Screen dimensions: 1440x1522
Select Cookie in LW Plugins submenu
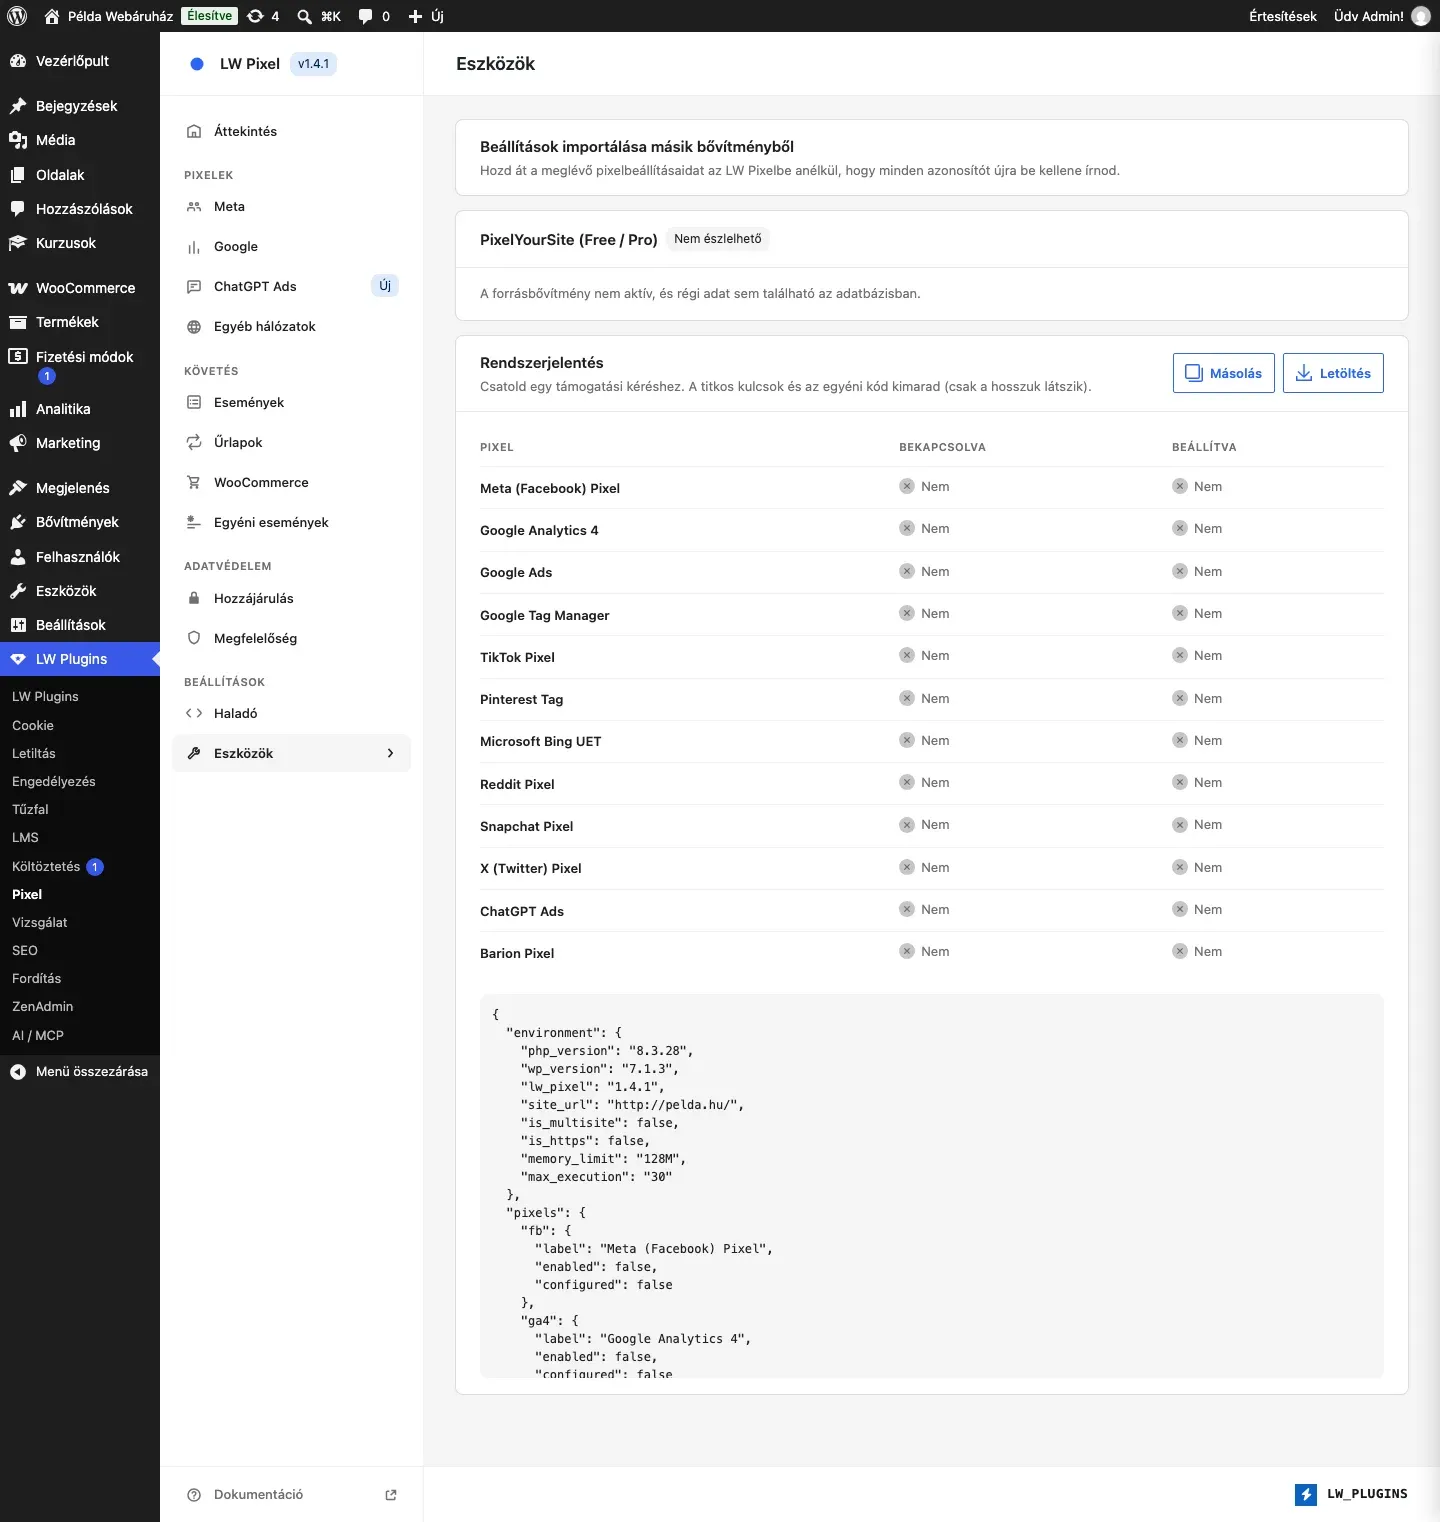80,725
